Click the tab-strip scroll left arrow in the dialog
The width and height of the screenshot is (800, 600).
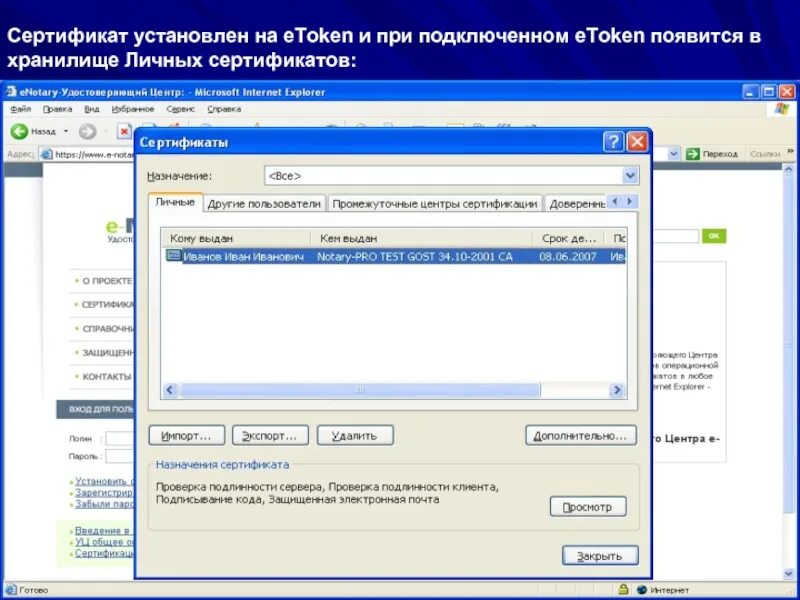pyautogui.click(x=615, y=202)
